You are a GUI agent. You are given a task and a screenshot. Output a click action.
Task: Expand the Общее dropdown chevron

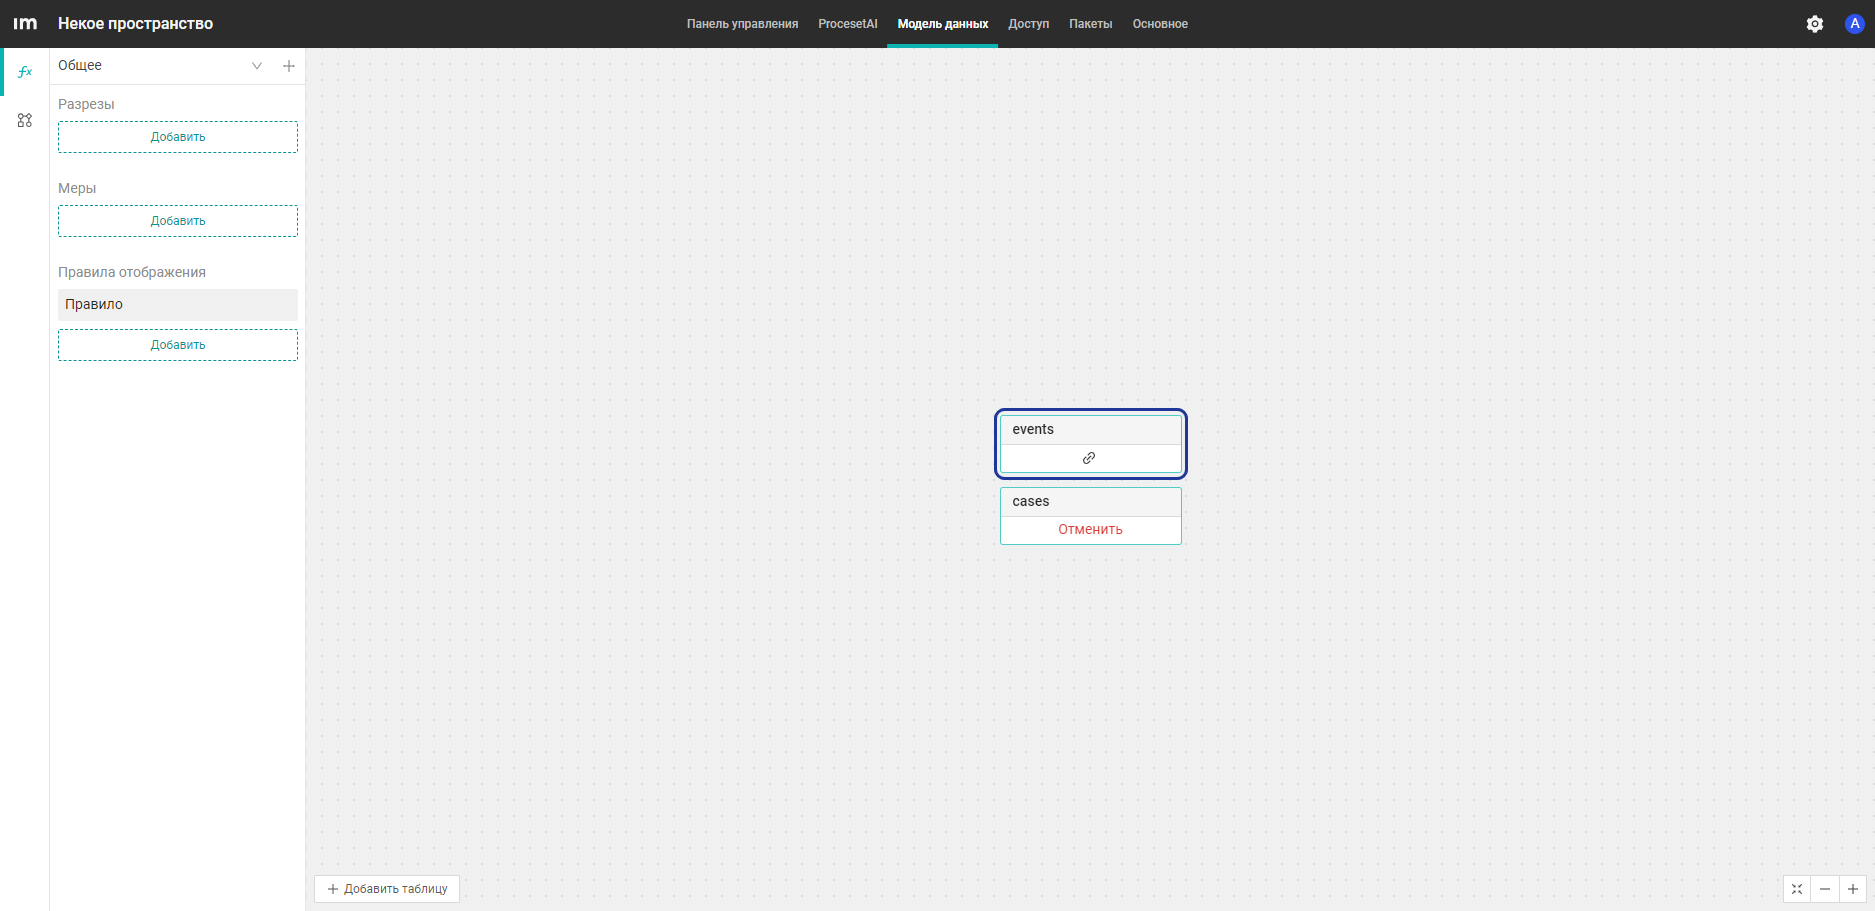(257, 66)
